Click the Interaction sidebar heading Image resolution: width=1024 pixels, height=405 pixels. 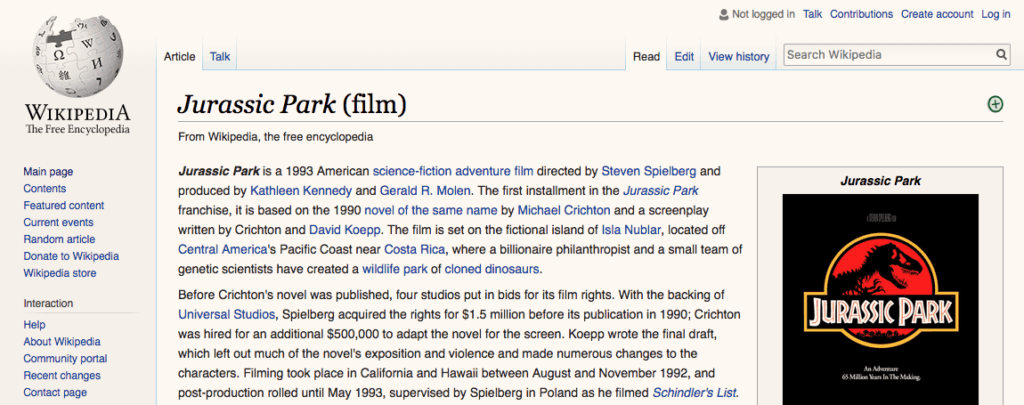pyautogui.click(x=48, y=304)
